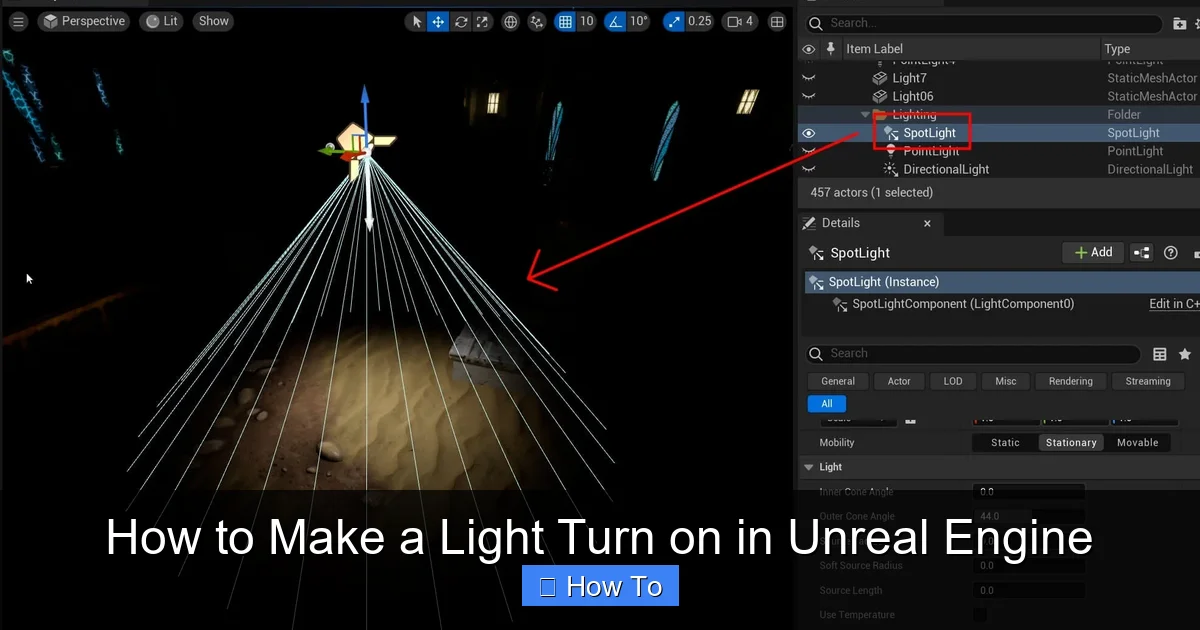1200x630 pixels.
Task: Click the green Add component button
Action: [x=1092, y=252]
